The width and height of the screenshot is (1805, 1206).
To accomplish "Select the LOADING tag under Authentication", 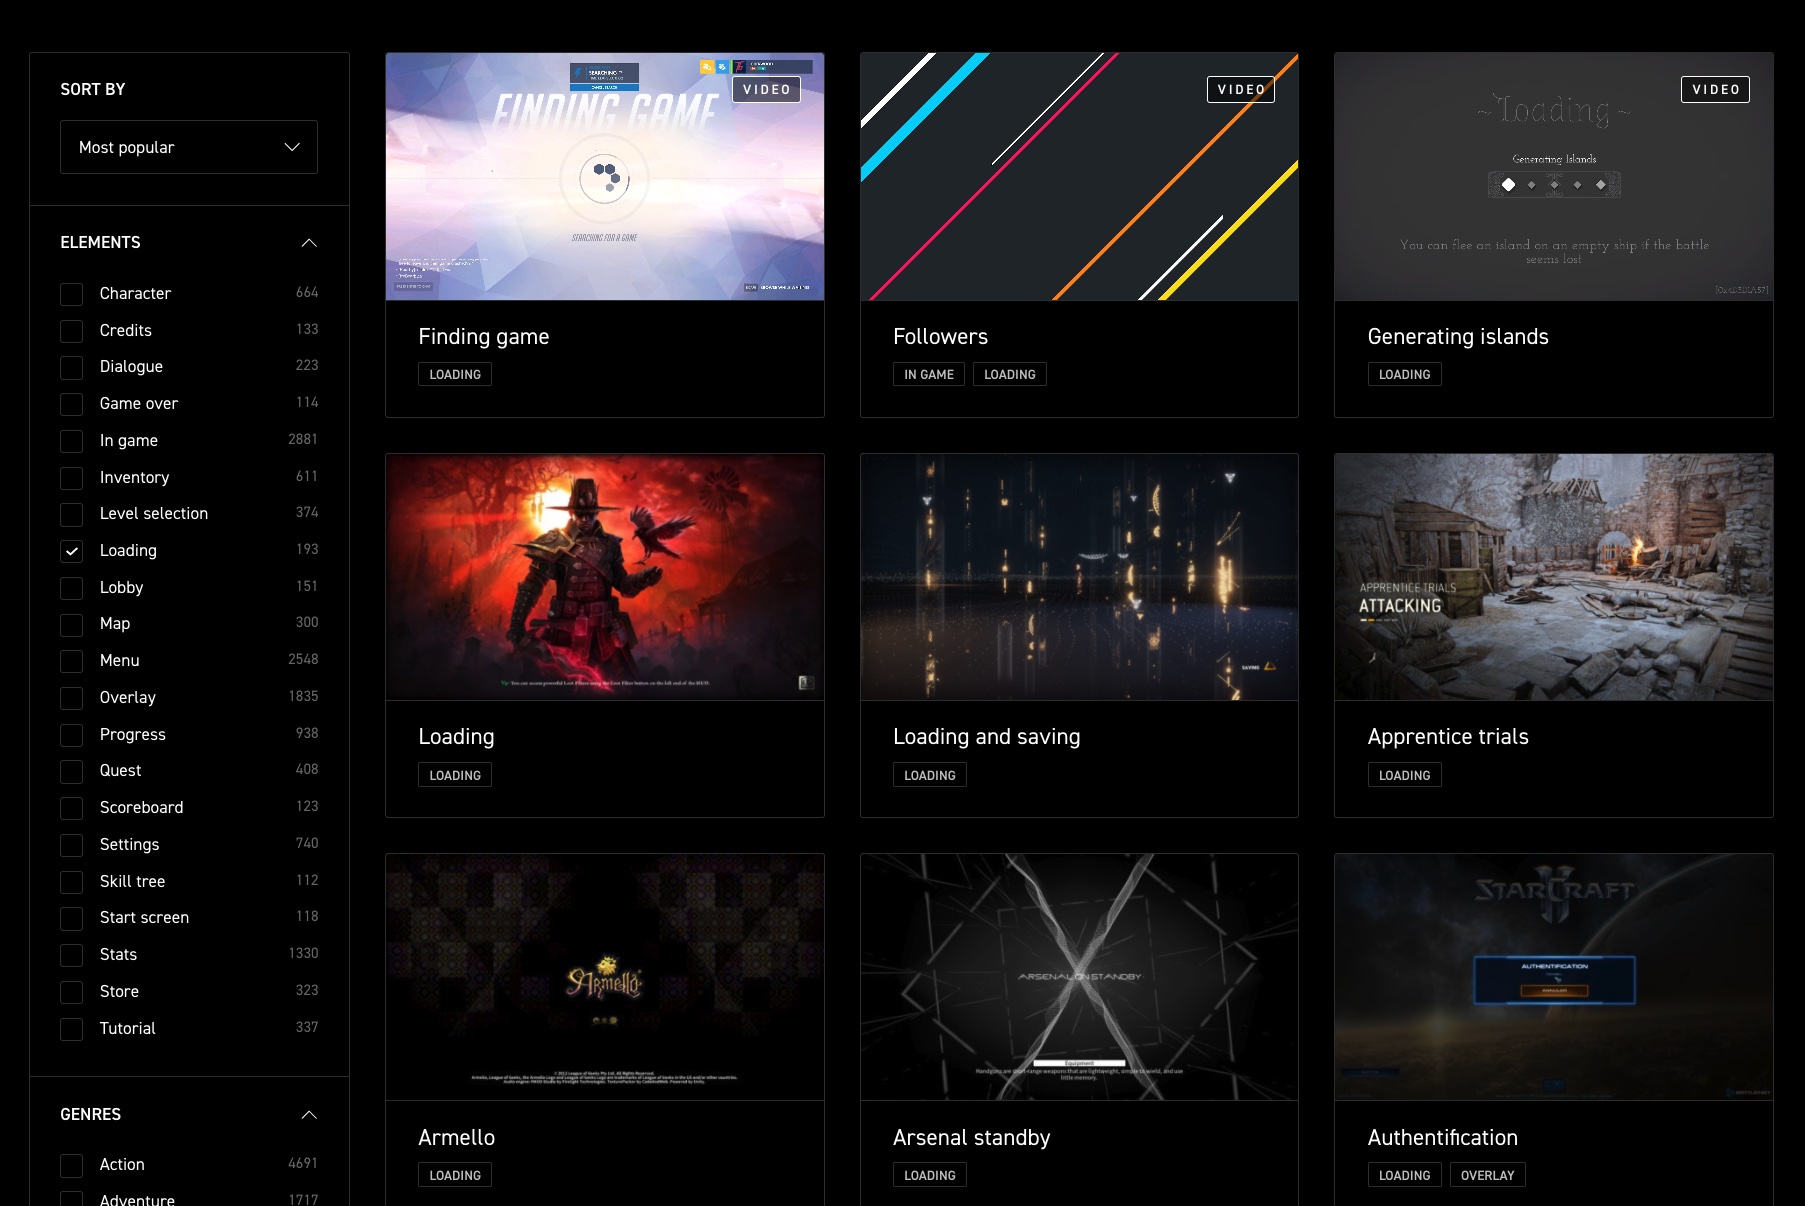I will point(1405,1176).
